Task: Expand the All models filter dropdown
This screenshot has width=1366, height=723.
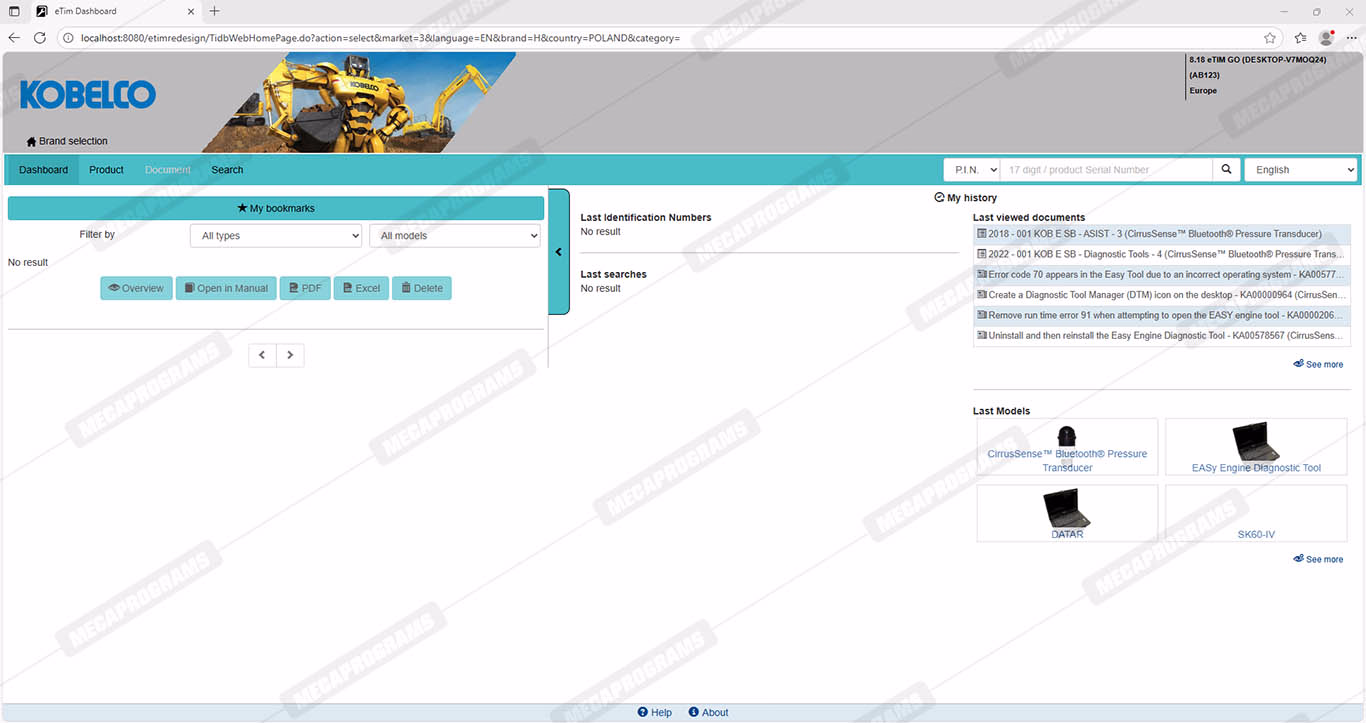Action: click(x=455, y=236)
